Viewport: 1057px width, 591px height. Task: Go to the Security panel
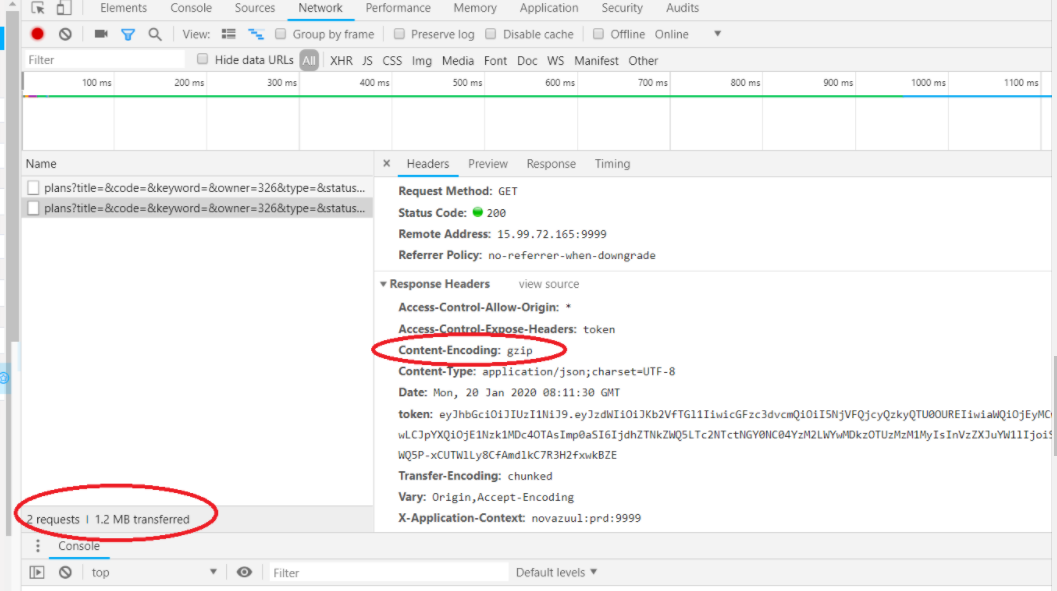pos(622,8)
